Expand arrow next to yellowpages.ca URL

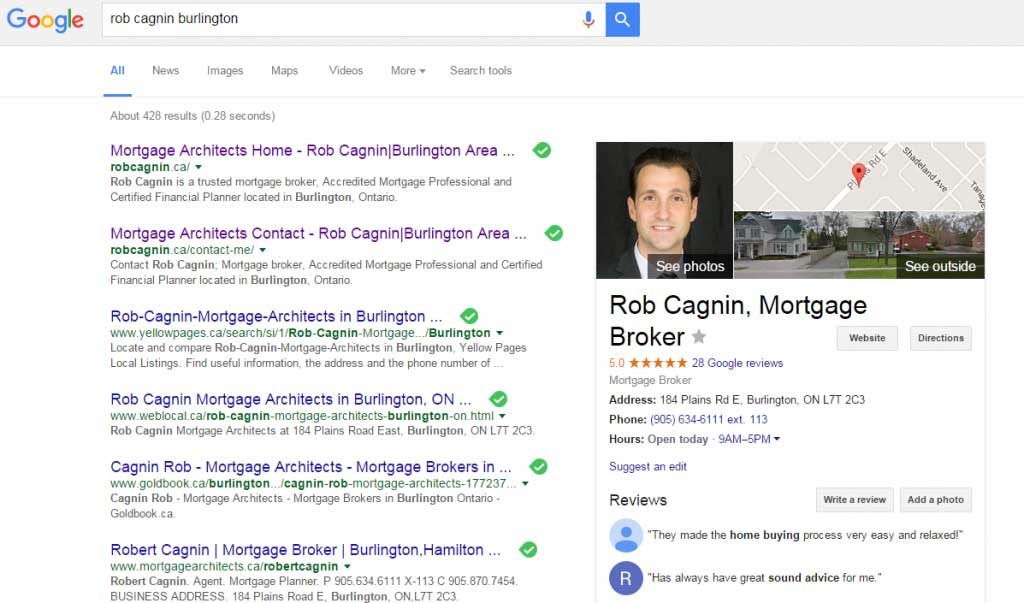[x=500, y=333]
